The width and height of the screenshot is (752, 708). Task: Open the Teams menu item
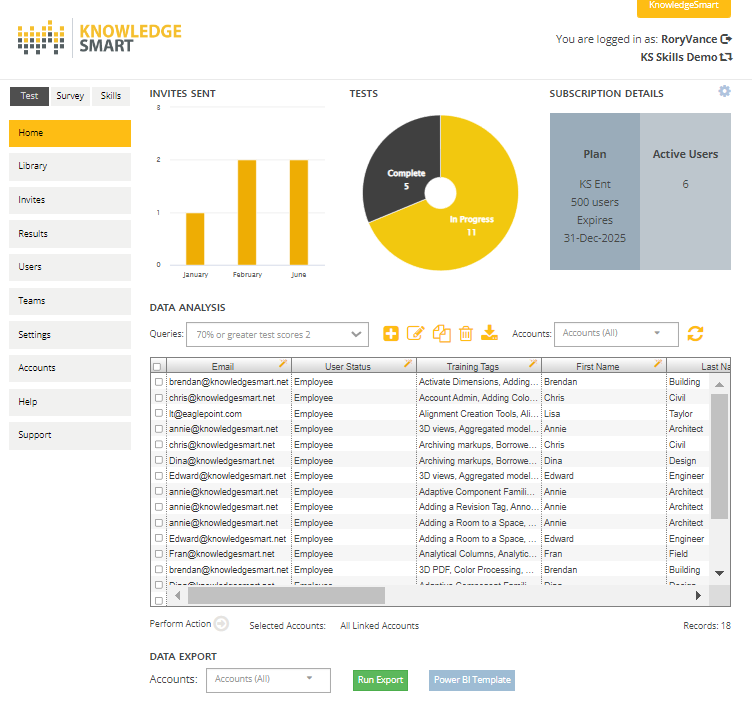(x=70, y=301)
